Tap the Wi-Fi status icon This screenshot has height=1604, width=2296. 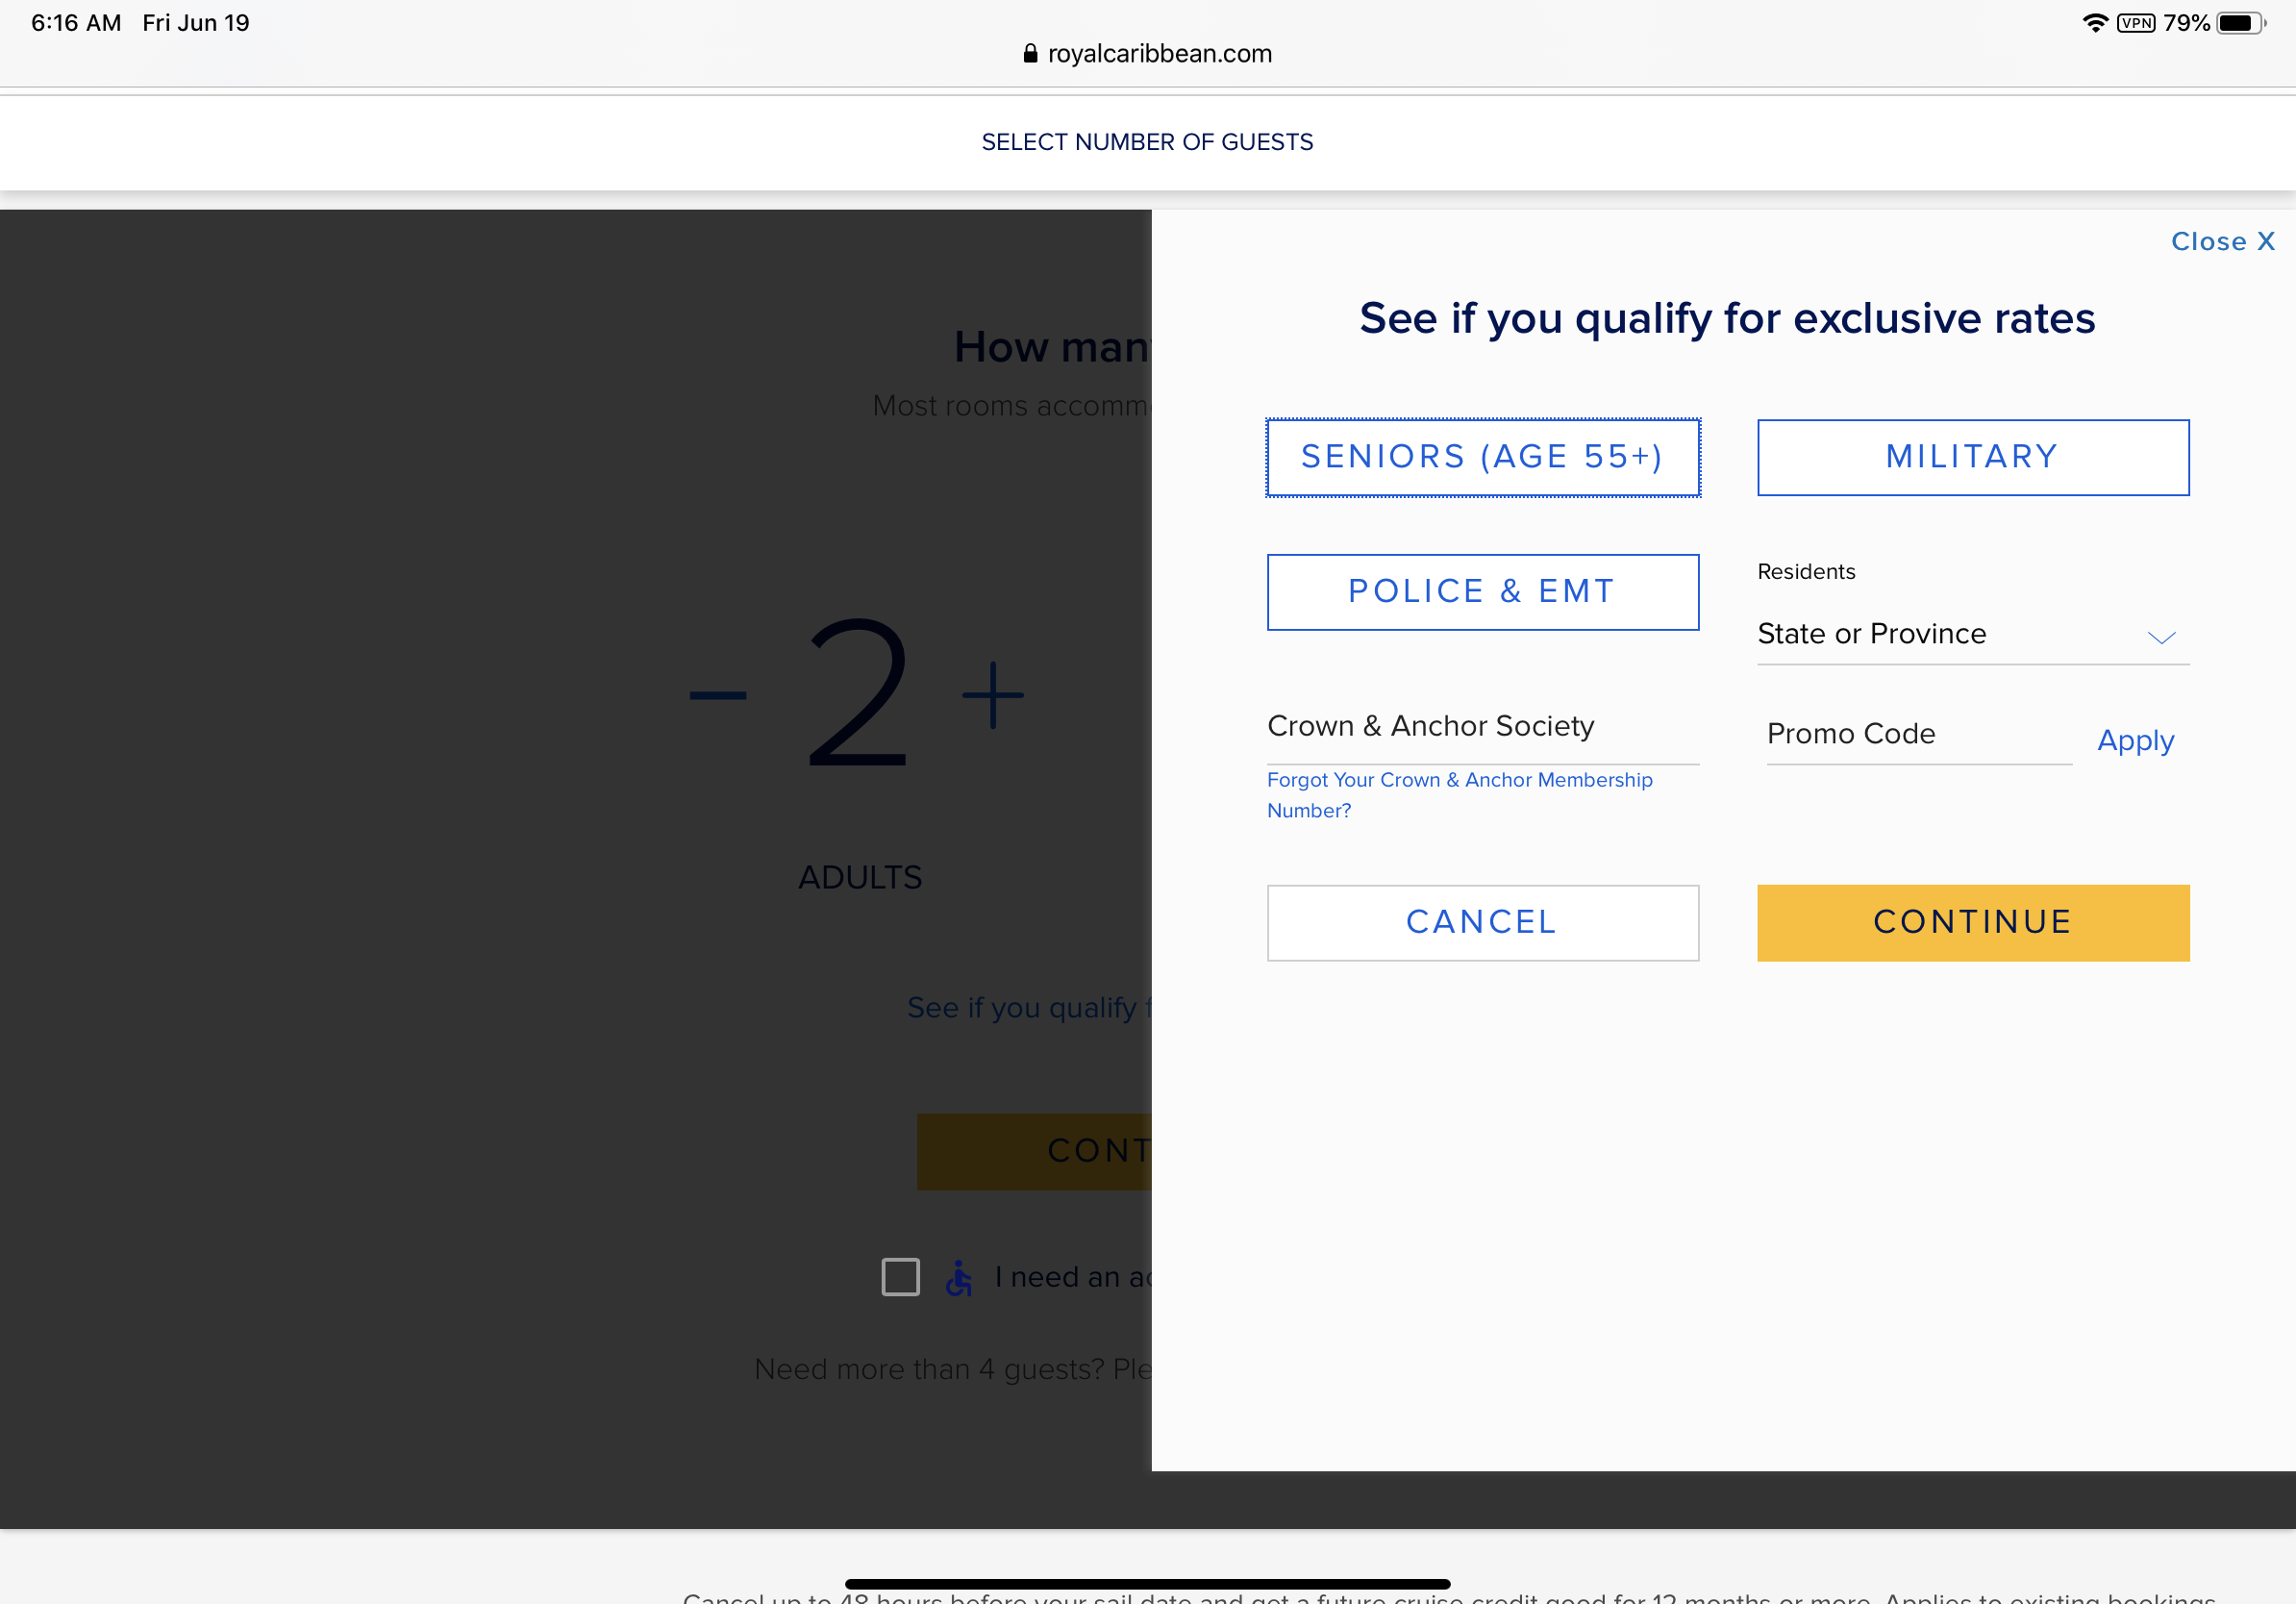2095,23
